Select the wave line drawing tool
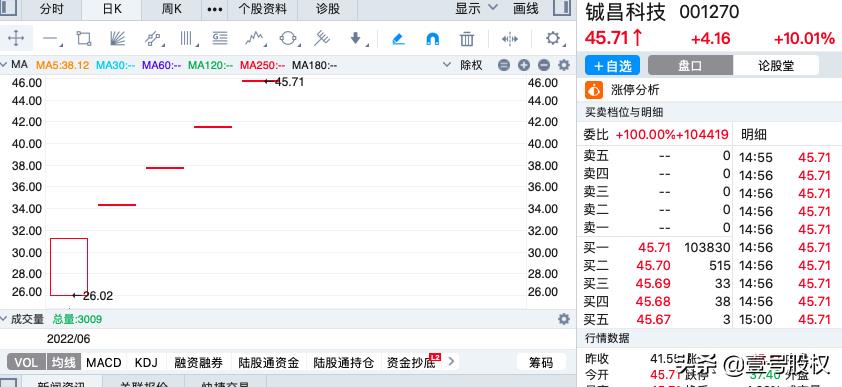 pos(255,38)
